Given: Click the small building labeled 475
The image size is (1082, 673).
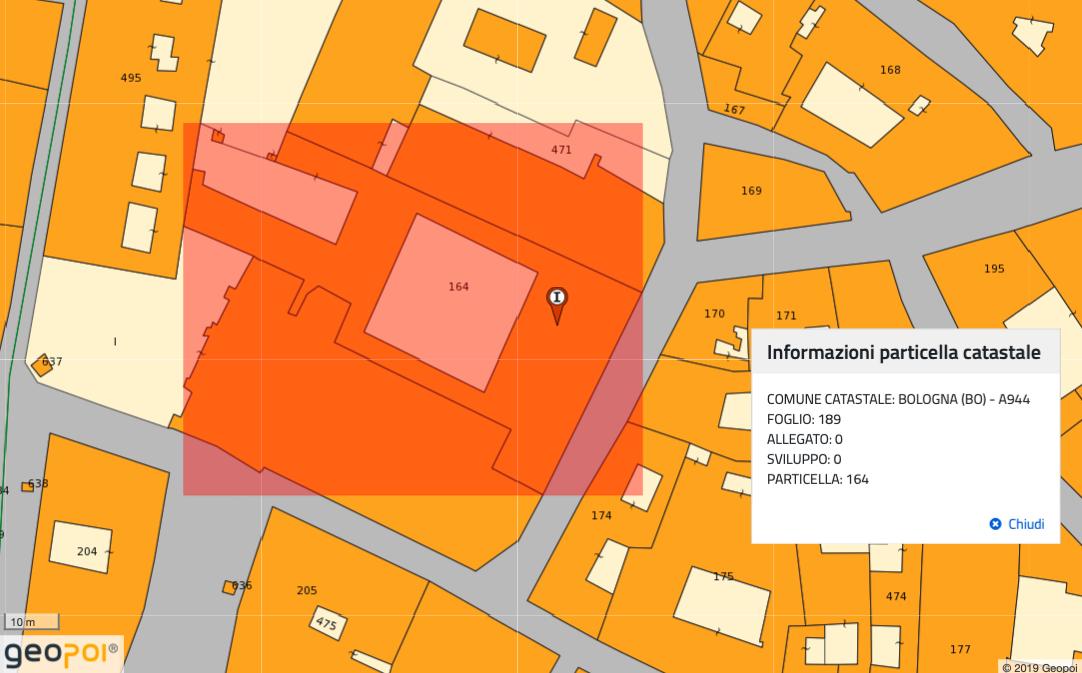Looking at the screenshot, I should 325,623.
